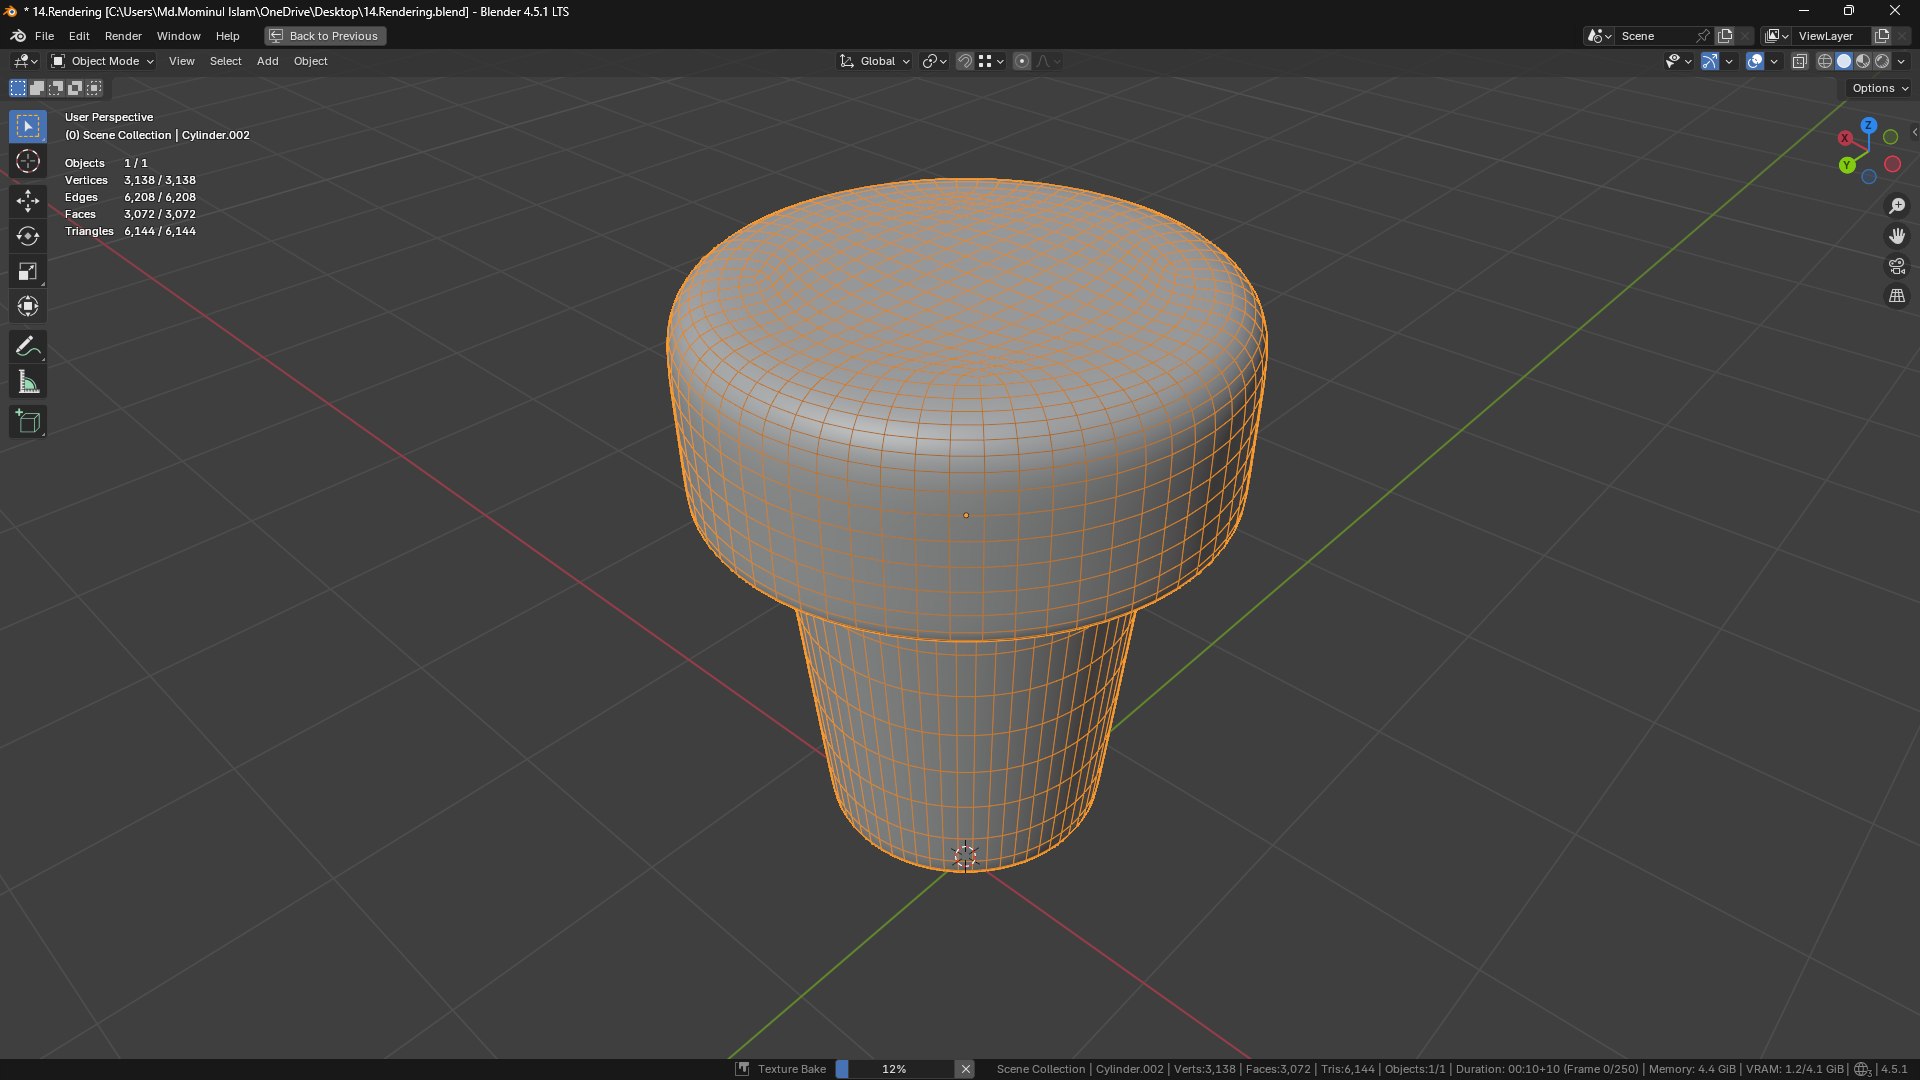The height and width of the screenshot is (1080, 1920).
Task: Click the zoom magnifier viewport button
Action: click(x=1897, y=206)
